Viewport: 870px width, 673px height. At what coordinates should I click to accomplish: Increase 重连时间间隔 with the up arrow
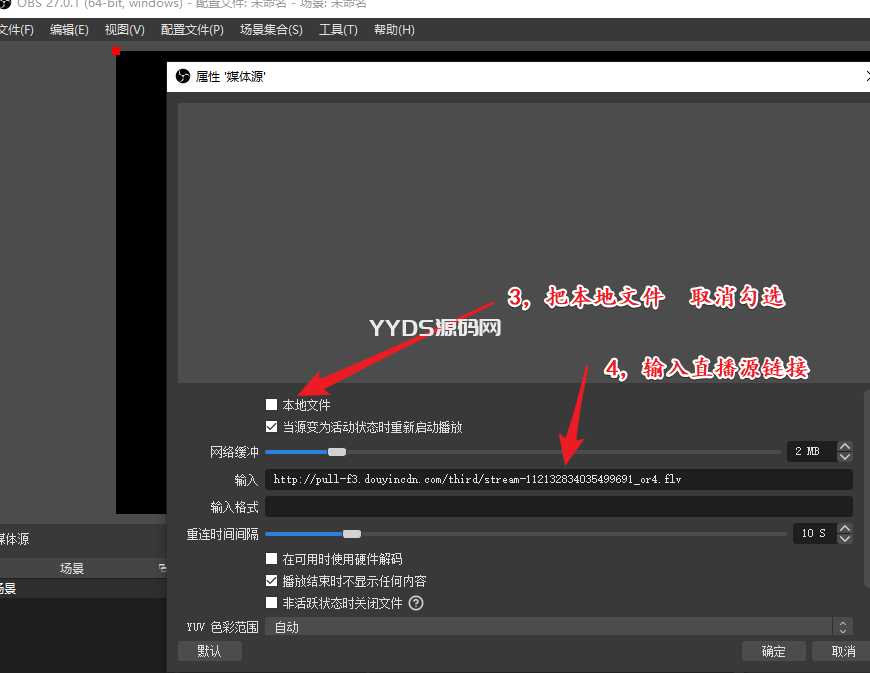(x=845, y=528)
